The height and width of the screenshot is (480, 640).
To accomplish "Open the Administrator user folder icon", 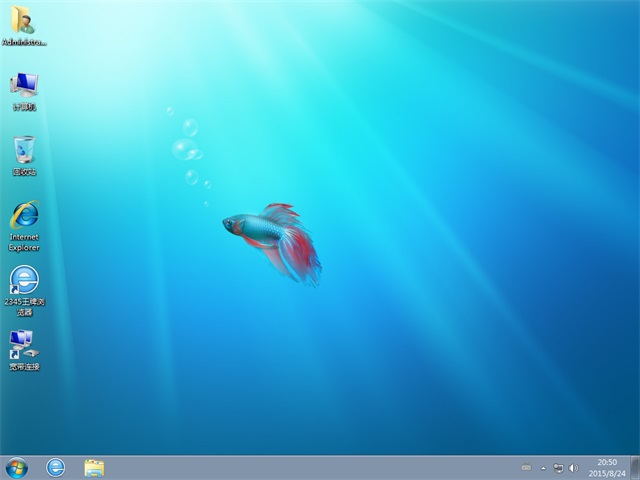I will tap(24, 20).
